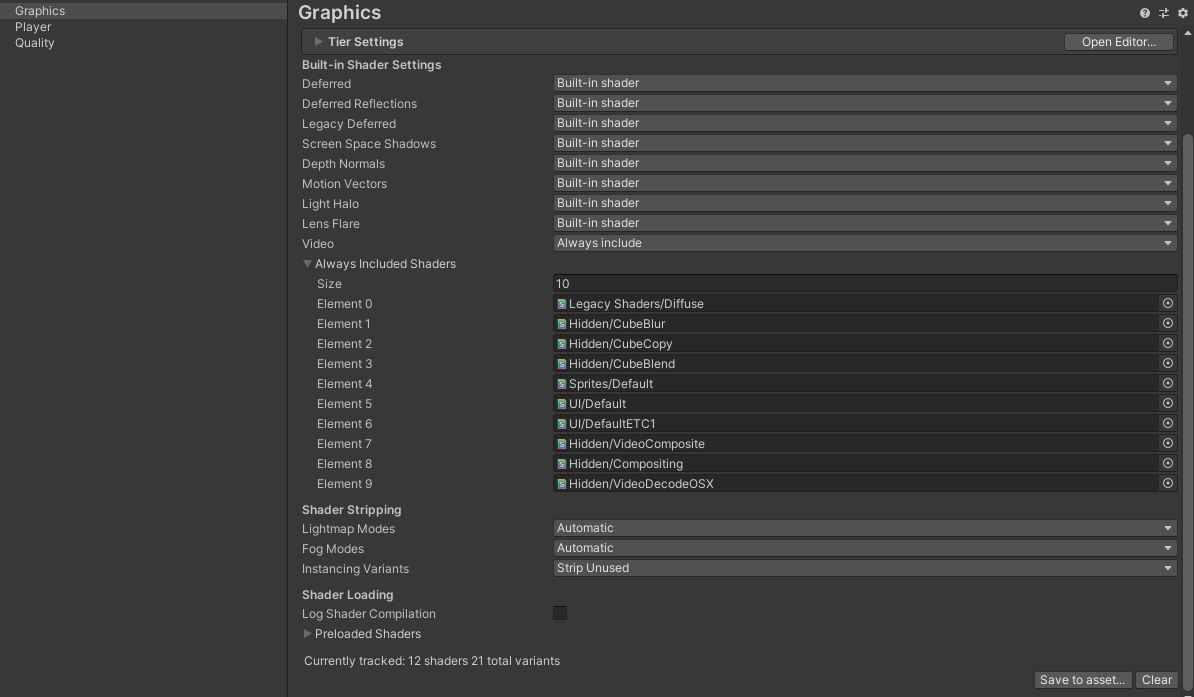Expand the Preloaded Shaders section
1194x697 pixels.
[x=307, y=633]
